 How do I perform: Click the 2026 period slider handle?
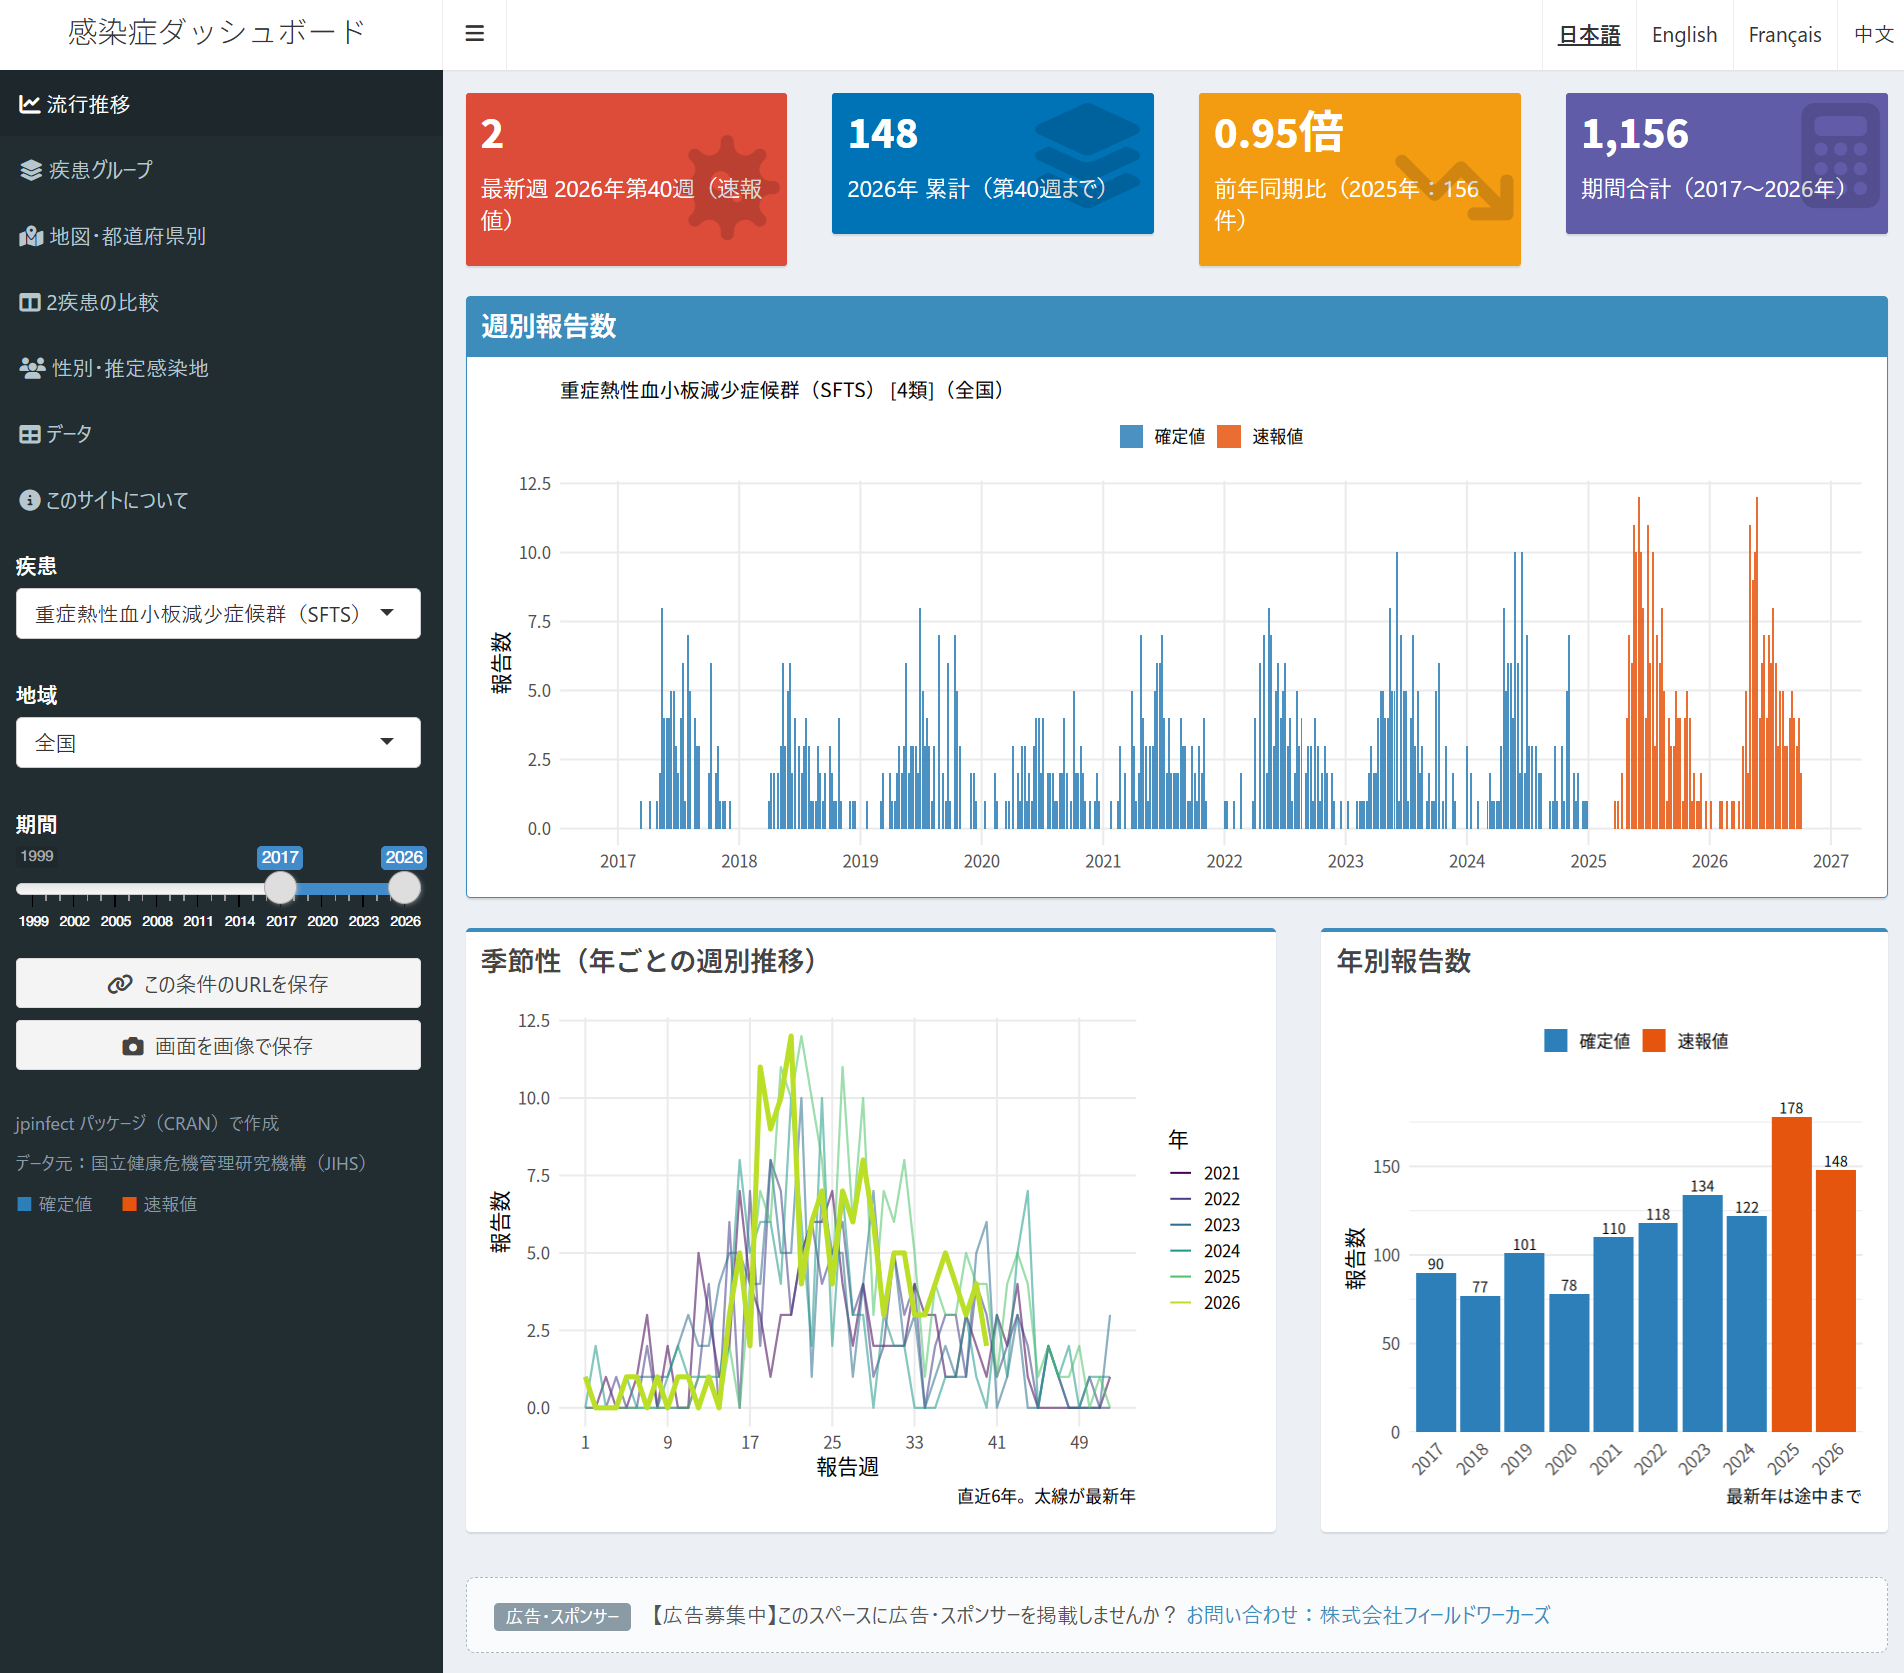click(x=404, y=888)
